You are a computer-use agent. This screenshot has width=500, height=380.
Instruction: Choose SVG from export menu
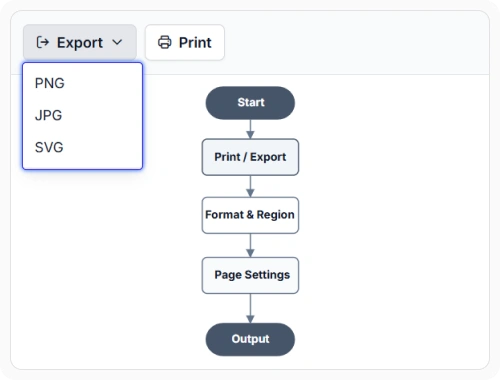point(82,147)
